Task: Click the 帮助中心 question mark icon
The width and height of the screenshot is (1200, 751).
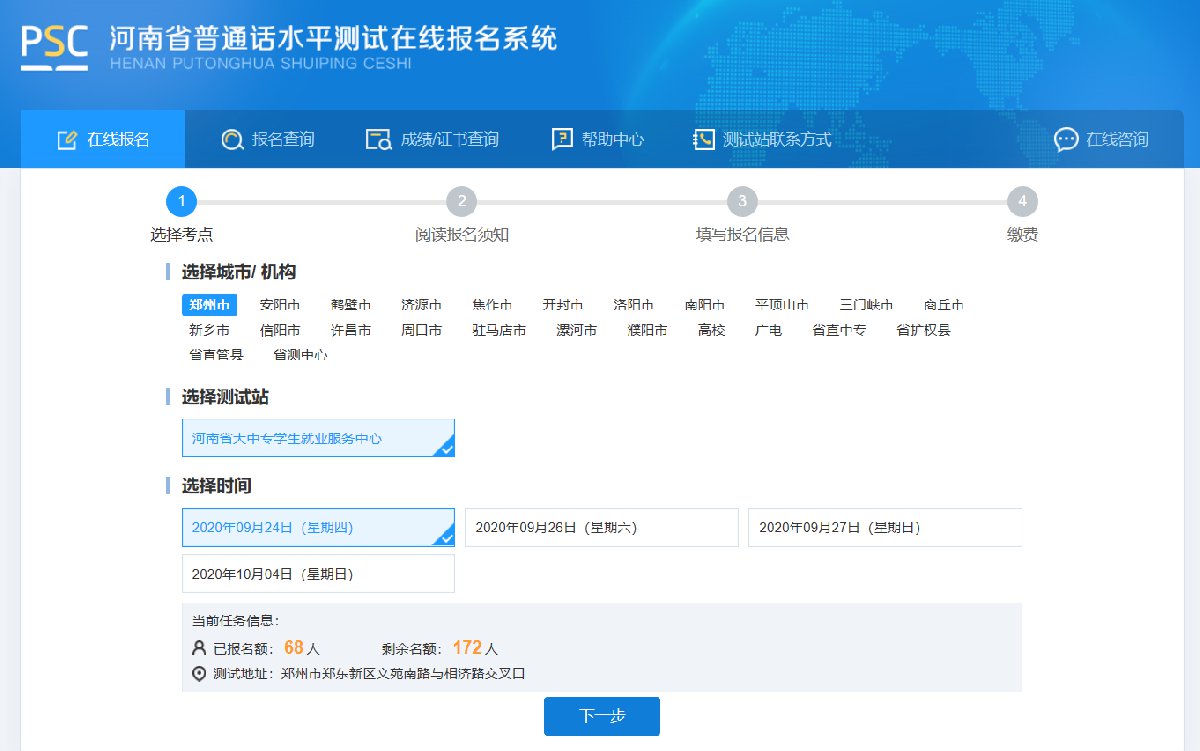Action: coord(562,140)
